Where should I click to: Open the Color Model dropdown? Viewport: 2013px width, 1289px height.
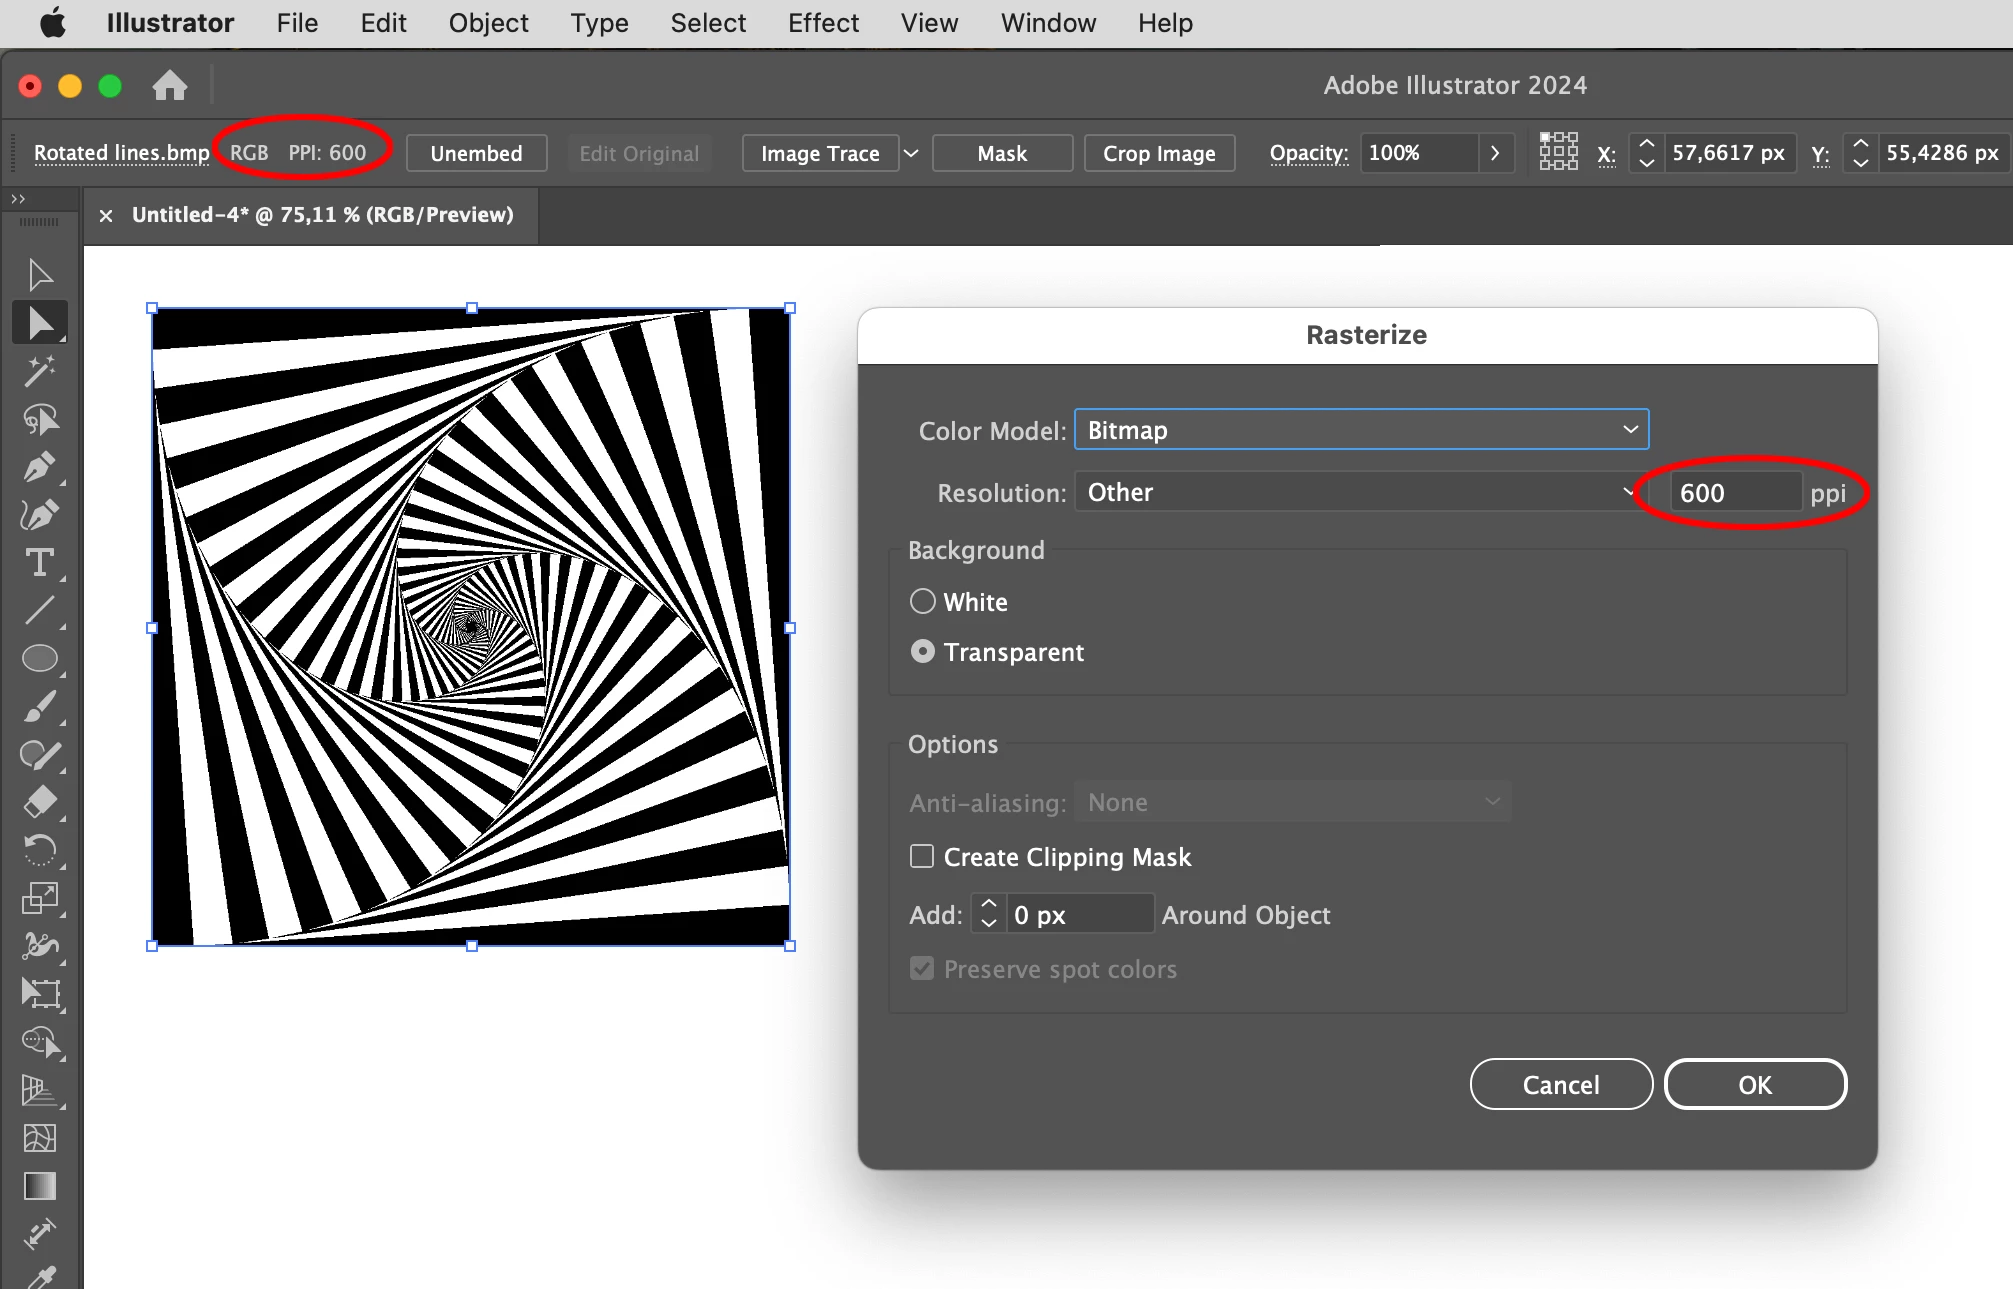[1361, 430]
